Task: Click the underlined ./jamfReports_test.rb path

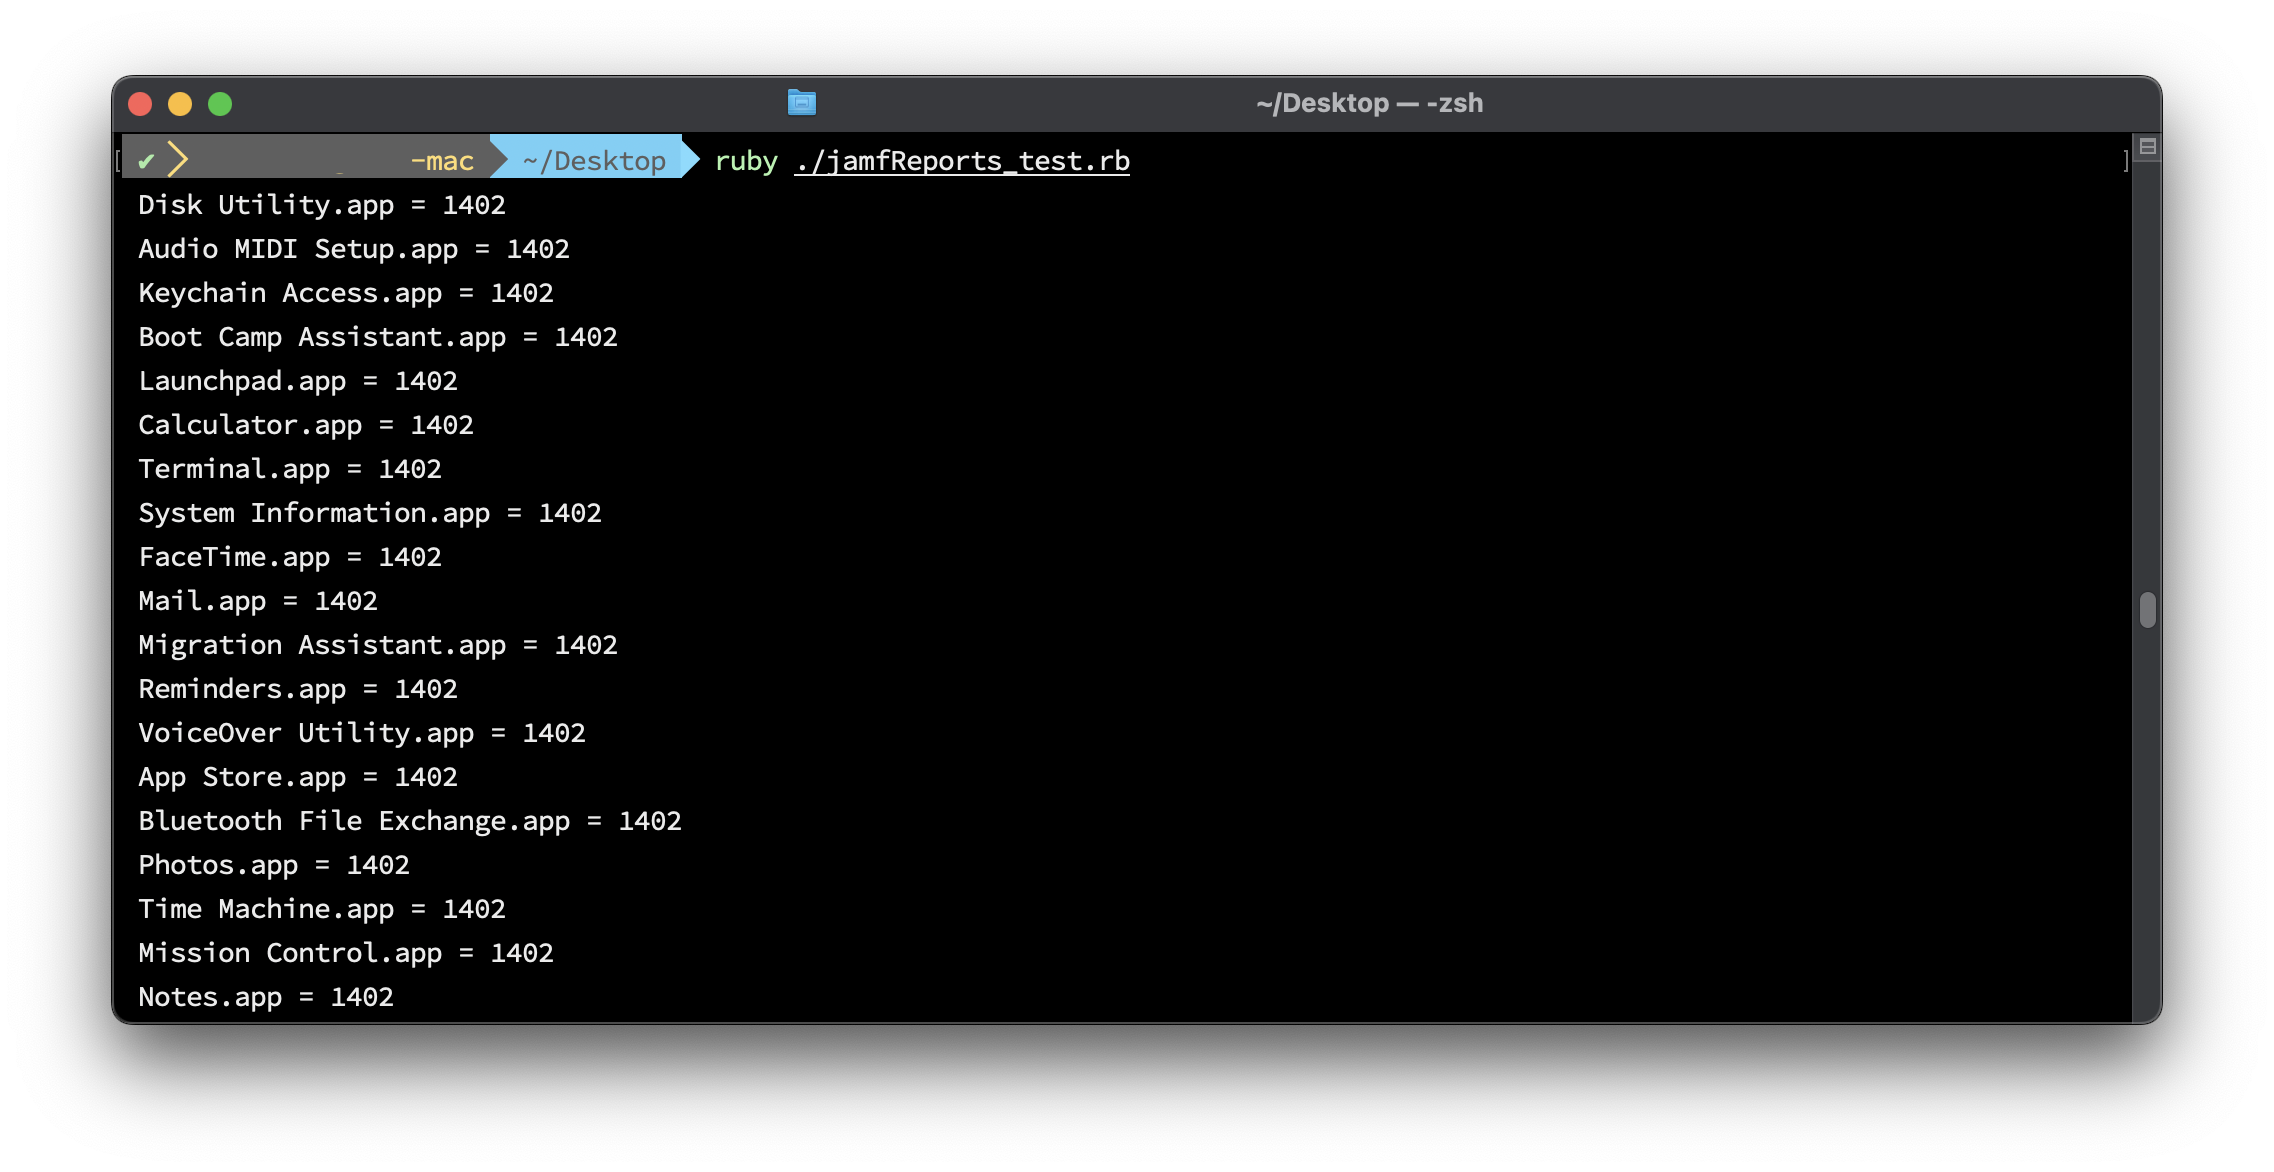Action: (x=961, y=161)
